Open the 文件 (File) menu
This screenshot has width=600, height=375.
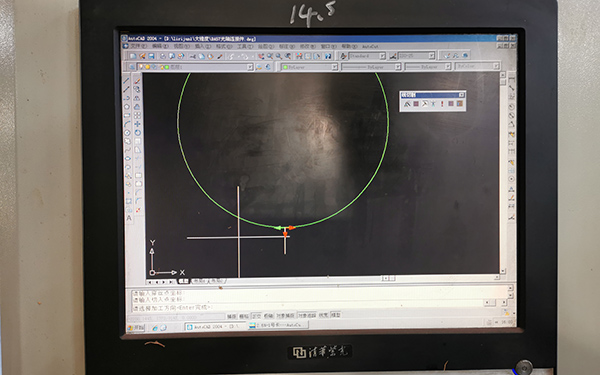(138, 46)
